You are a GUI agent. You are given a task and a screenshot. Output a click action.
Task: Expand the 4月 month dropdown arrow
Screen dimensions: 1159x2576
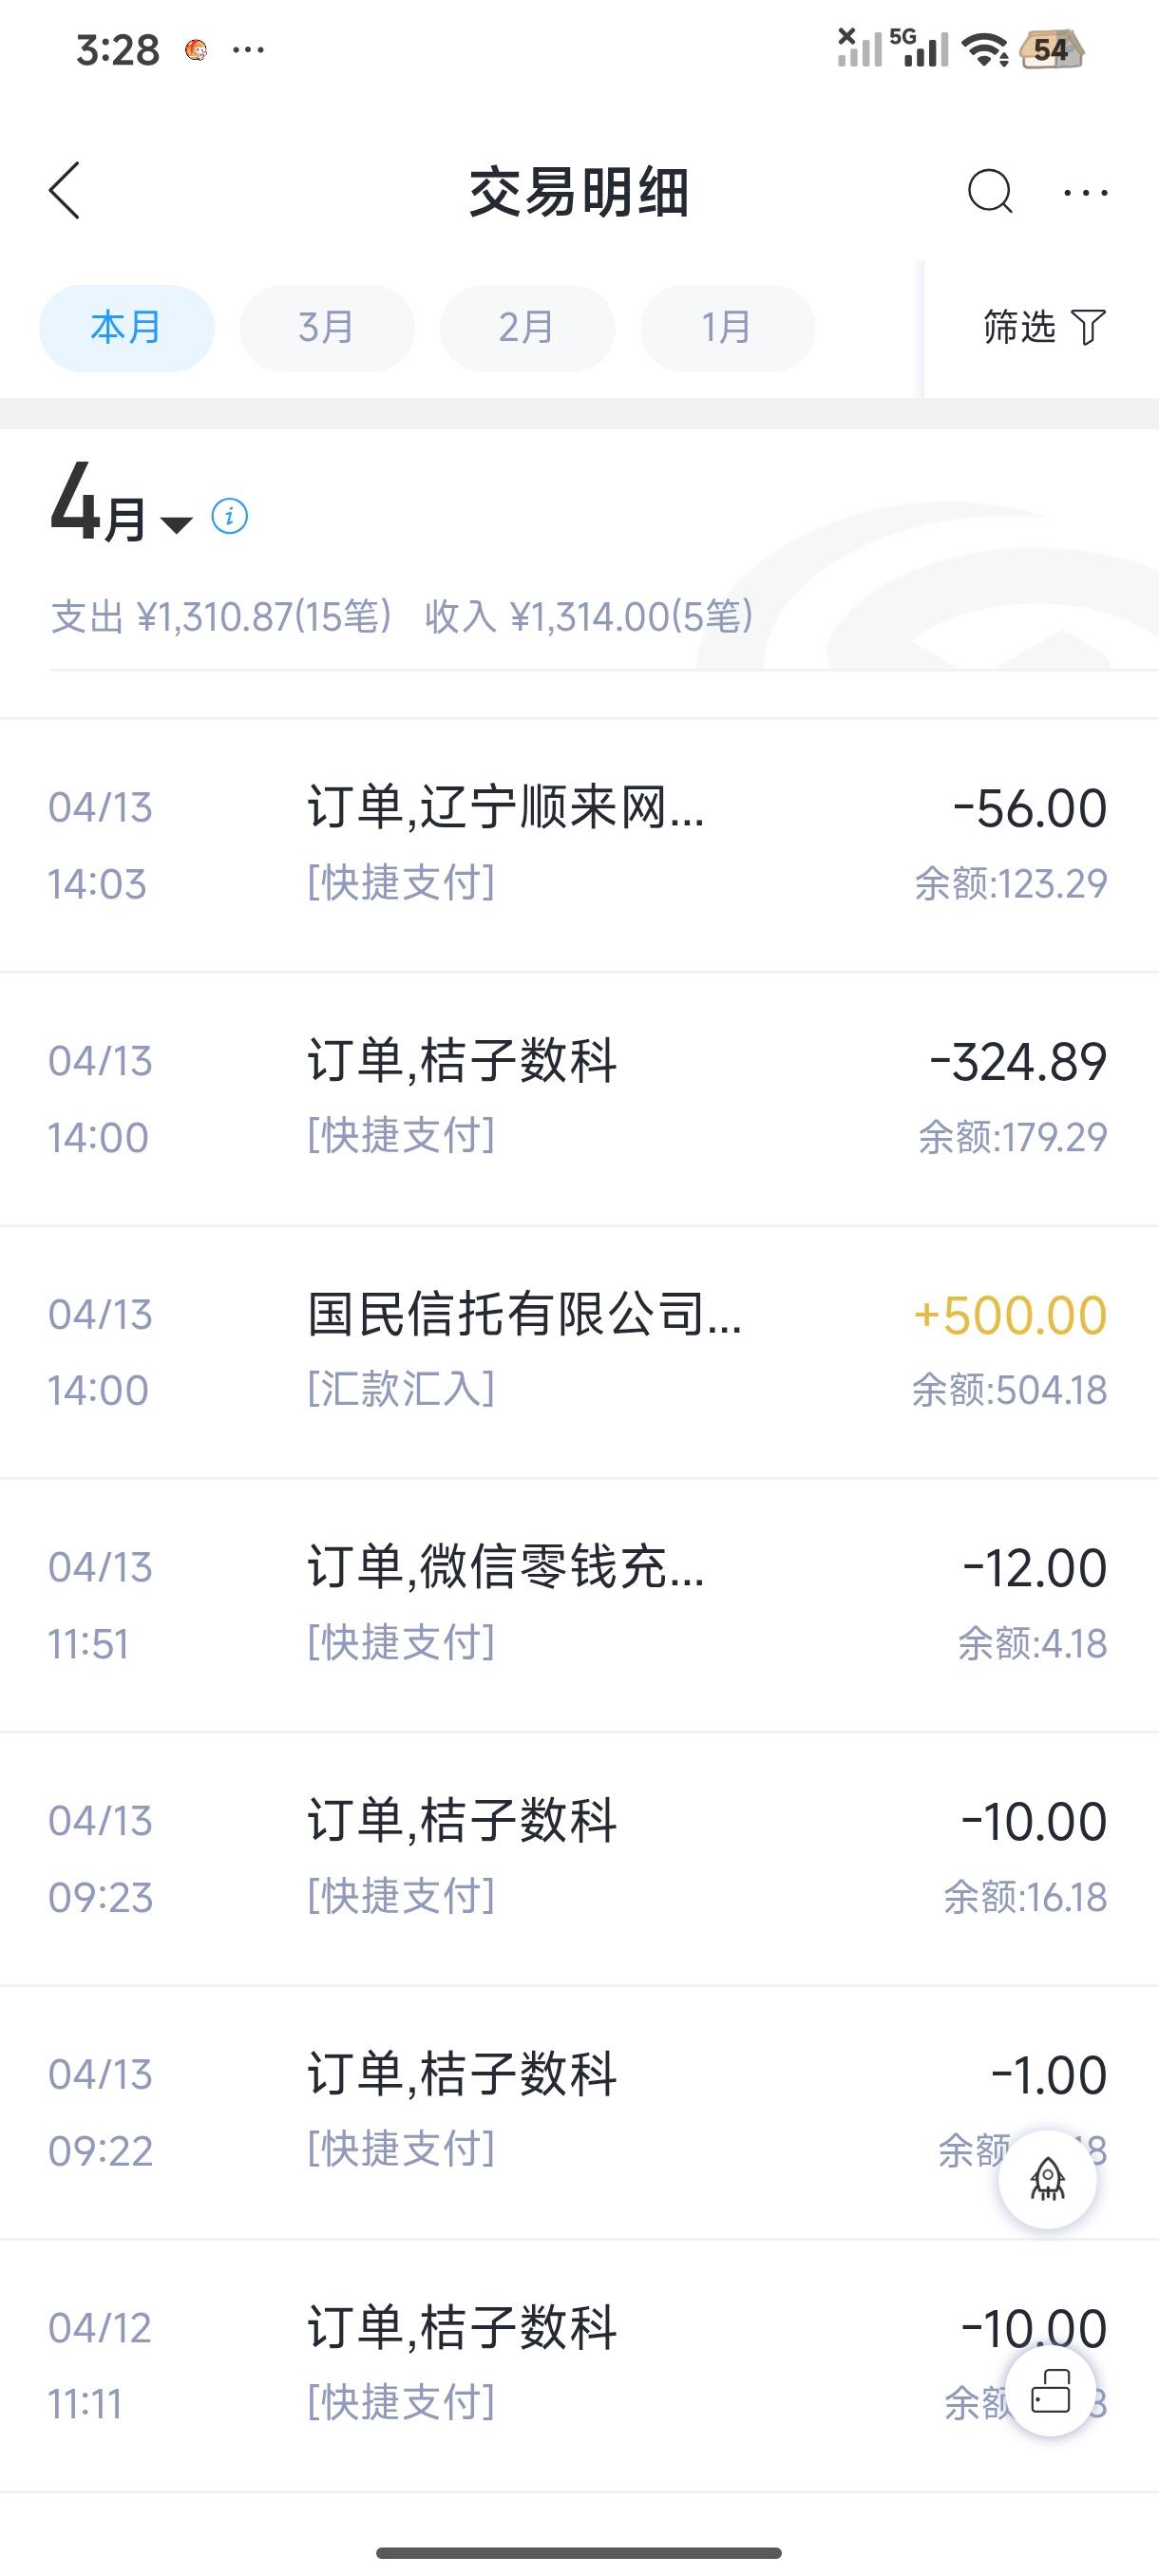point(176,524)
